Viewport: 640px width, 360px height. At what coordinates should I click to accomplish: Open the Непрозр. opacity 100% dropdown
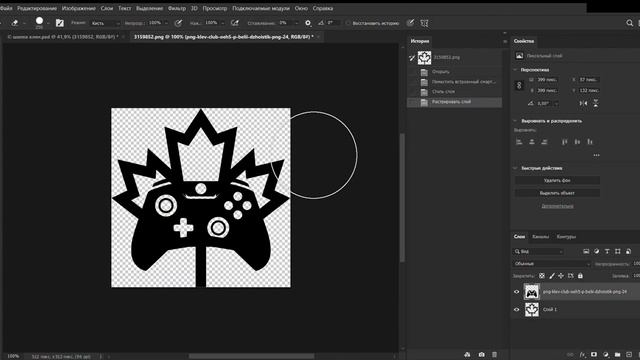pyautogui.click(x=166, y=23)
